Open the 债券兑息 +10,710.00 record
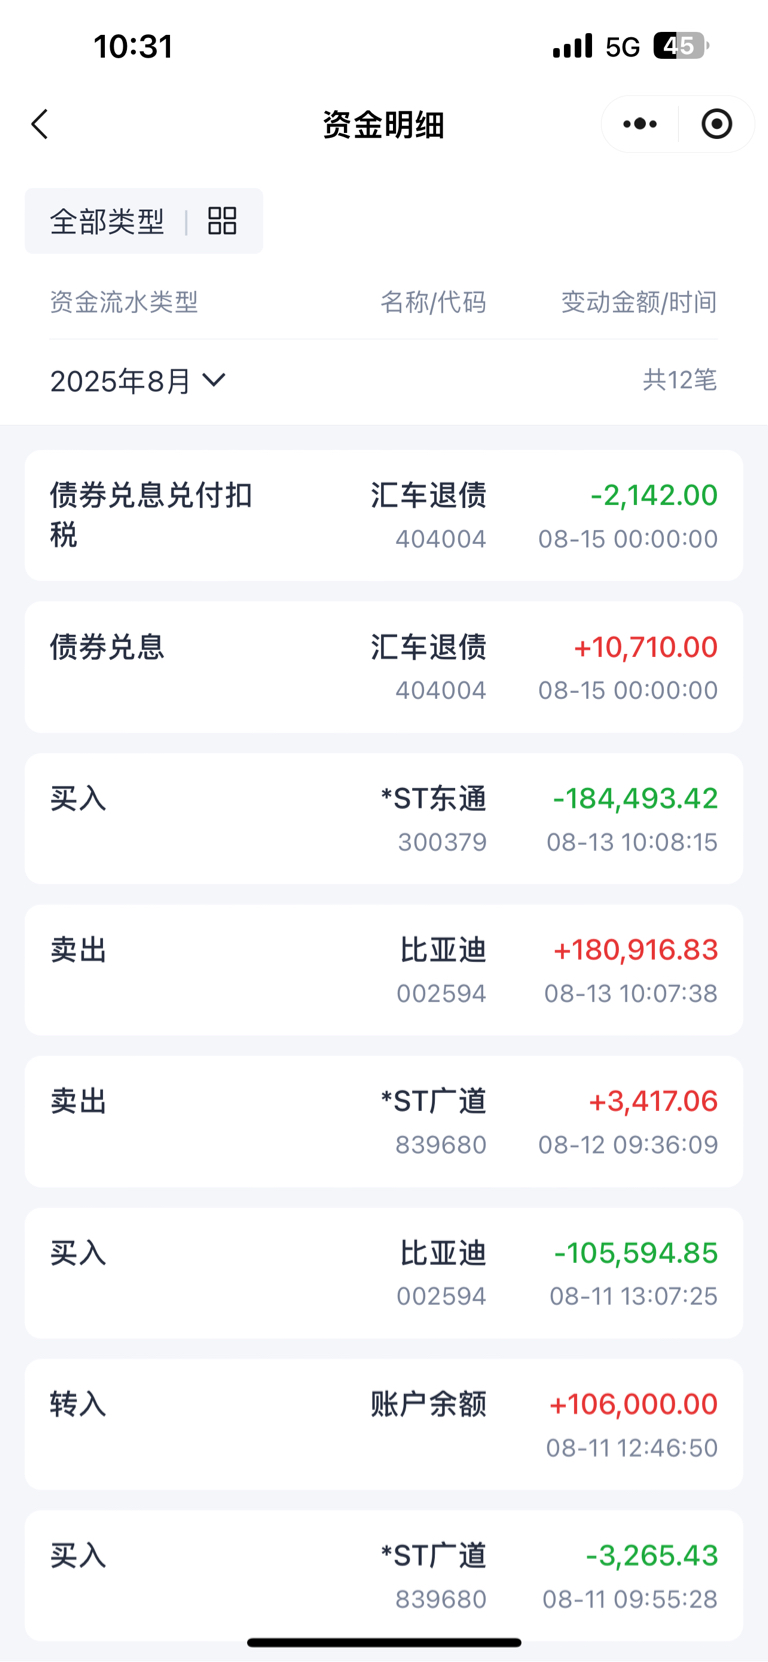The image size is (768, 1662). [x=384, y=667]
